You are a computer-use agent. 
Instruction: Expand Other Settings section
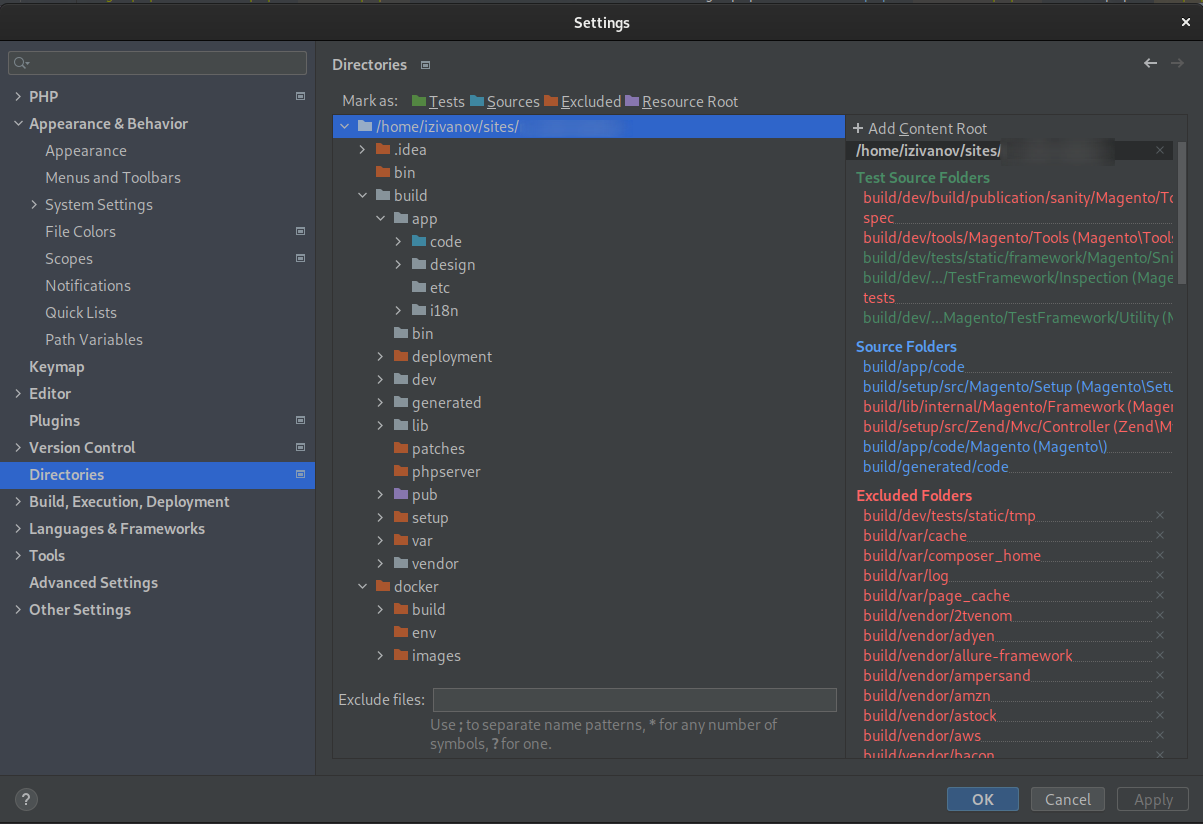(18, 609)
